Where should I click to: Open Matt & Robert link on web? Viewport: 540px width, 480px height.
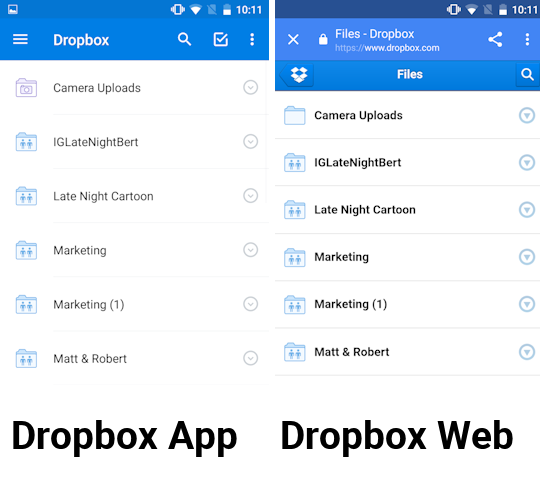coord(352,352)
